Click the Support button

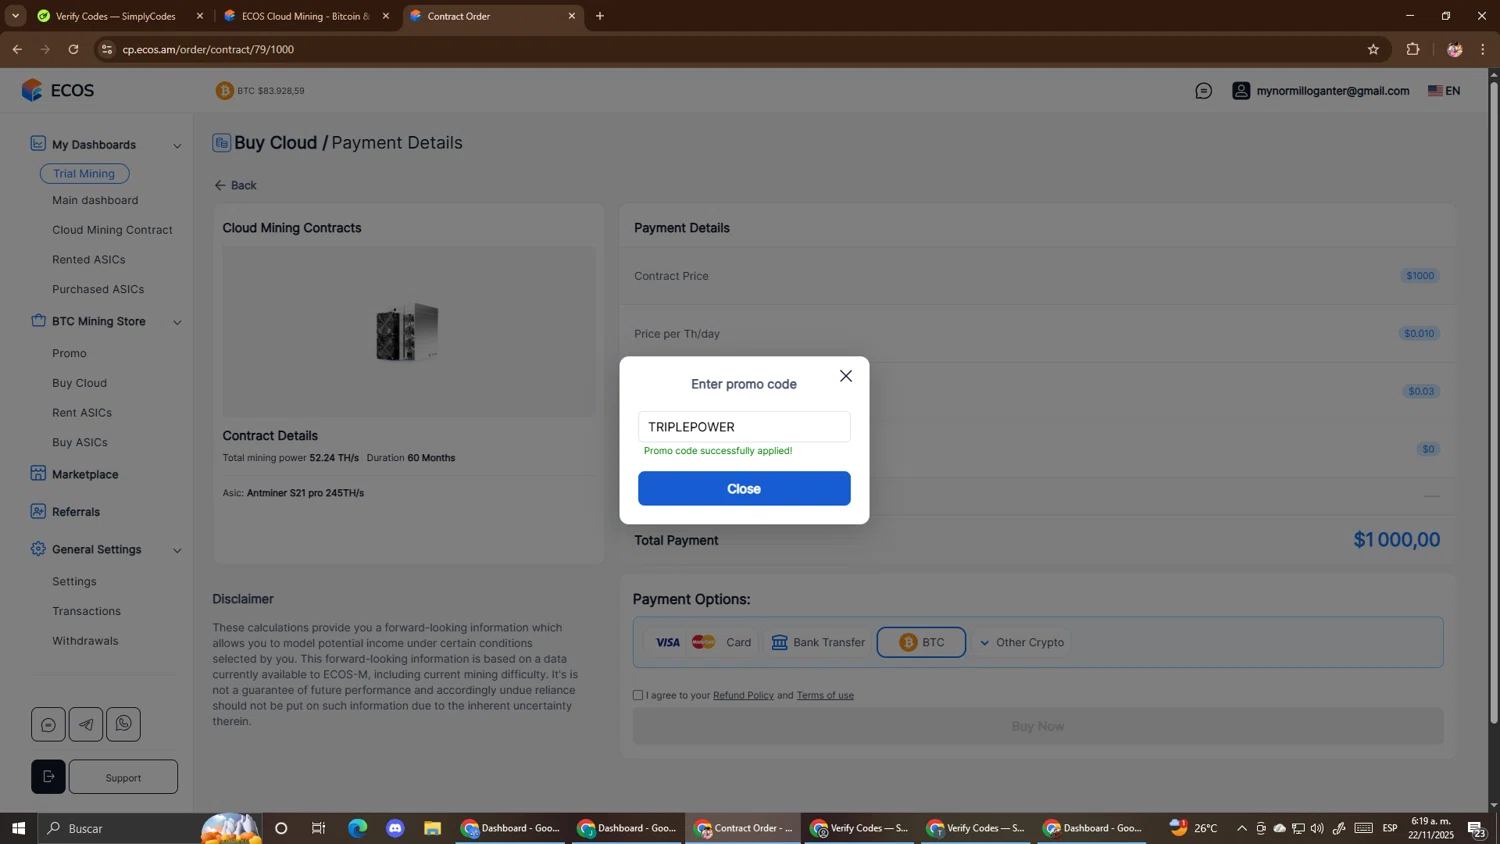coord(123,777)
